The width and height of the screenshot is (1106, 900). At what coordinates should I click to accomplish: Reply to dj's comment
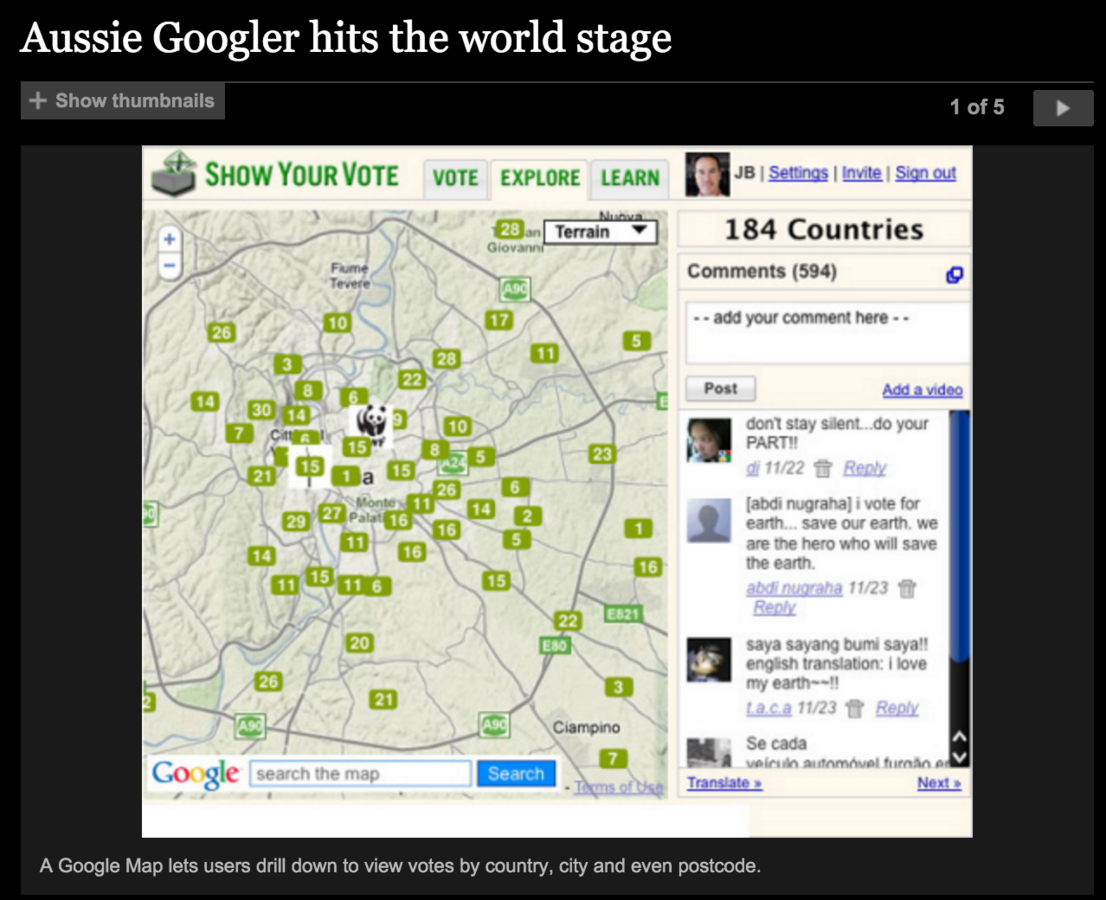pos(865,468)
